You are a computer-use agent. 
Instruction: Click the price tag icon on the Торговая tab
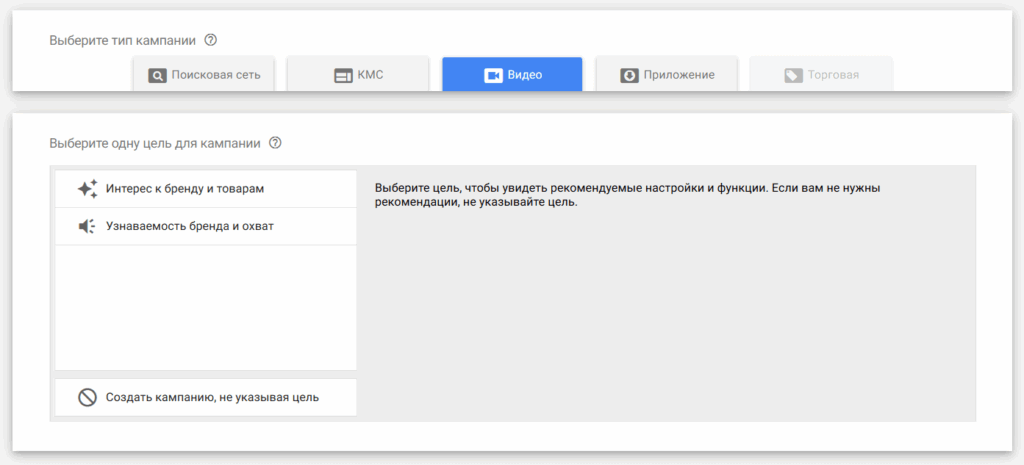(793, 76)
